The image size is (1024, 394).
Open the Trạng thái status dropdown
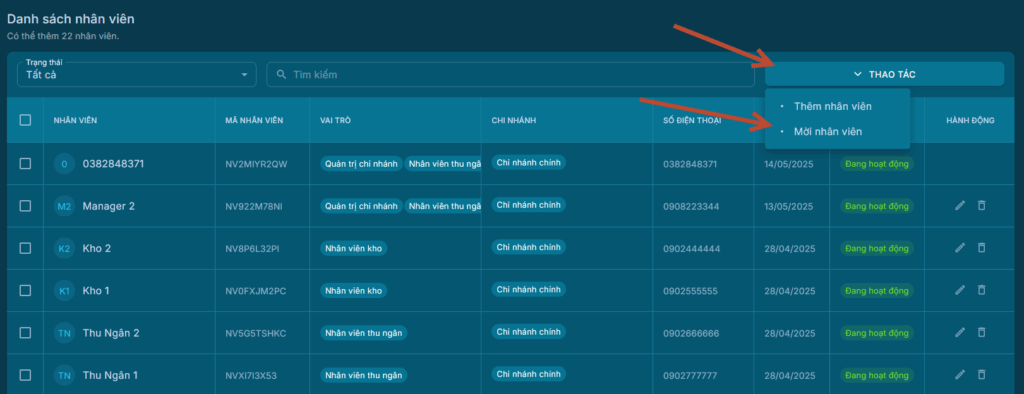pyautogui.click(x=136, y=74)
